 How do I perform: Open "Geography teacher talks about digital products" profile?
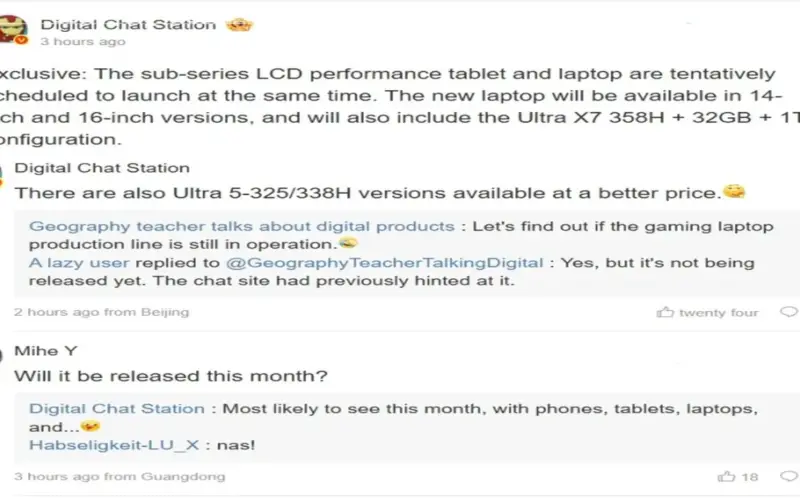click(x=241, y=227)
